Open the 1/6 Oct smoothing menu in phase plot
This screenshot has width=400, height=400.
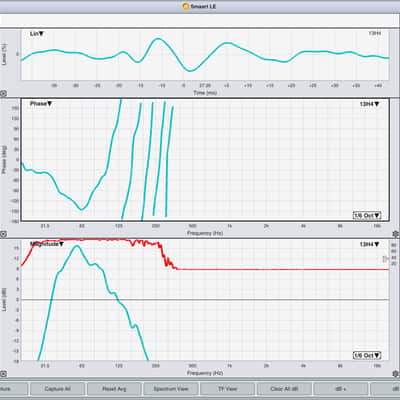tap(367, 215)
